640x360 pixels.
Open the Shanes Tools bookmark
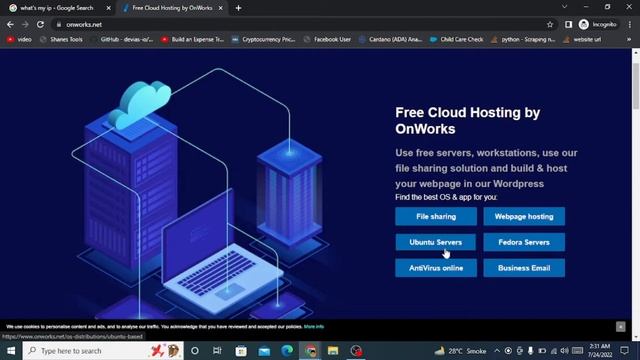point(61,40)
